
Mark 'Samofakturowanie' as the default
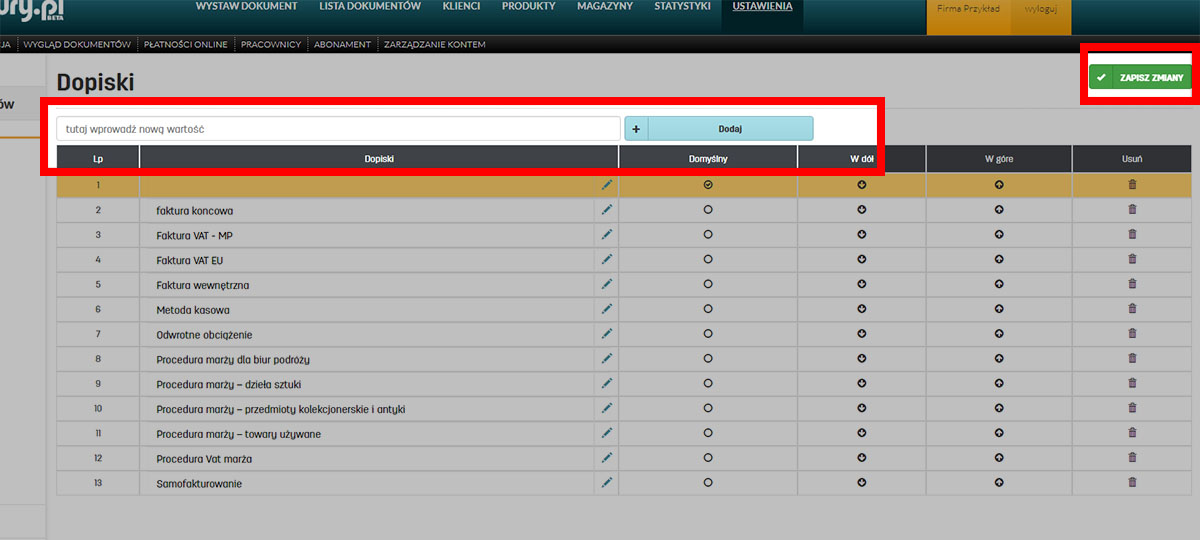coord(708,483)
